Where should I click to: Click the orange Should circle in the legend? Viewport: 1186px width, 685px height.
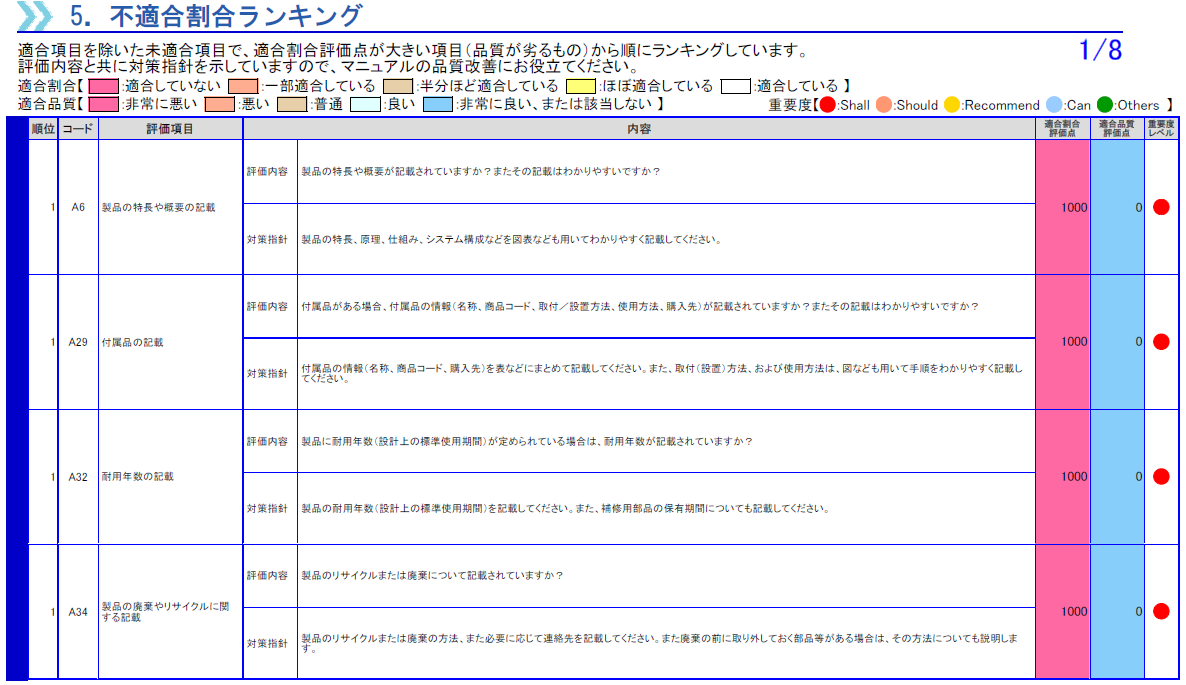[x=883, y=104]
